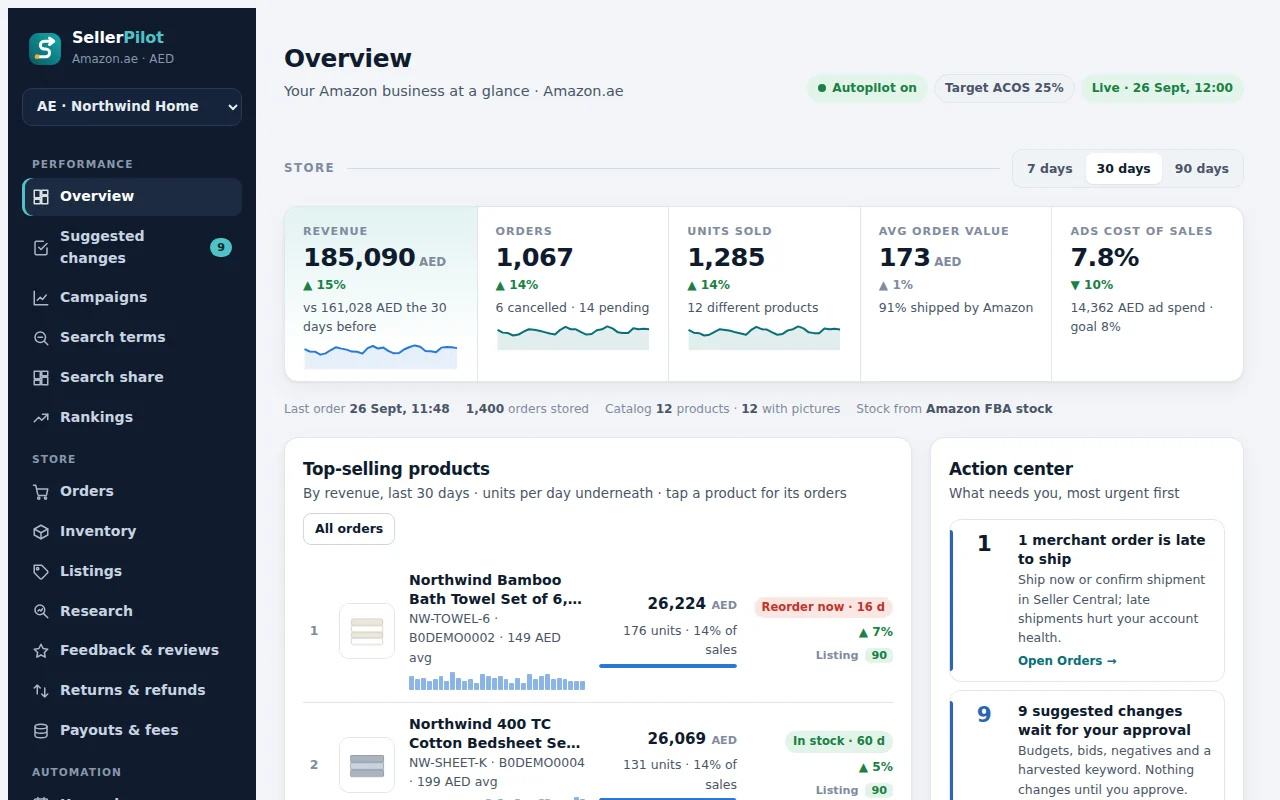This screenshot has height=800, width=1280.
Task: Go to Inventory in the sidebar
Action: [x=132, y=531]
